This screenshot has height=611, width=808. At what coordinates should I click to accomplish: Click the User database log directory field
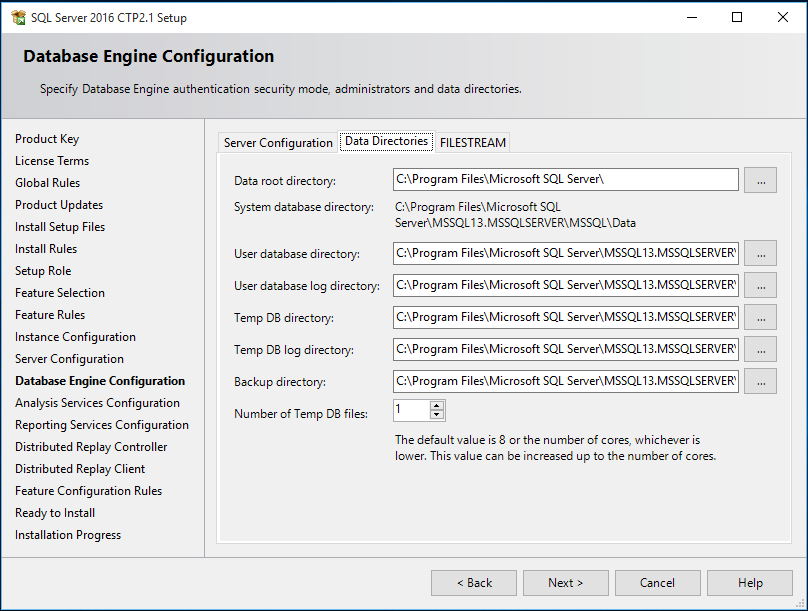pos(565,285)
